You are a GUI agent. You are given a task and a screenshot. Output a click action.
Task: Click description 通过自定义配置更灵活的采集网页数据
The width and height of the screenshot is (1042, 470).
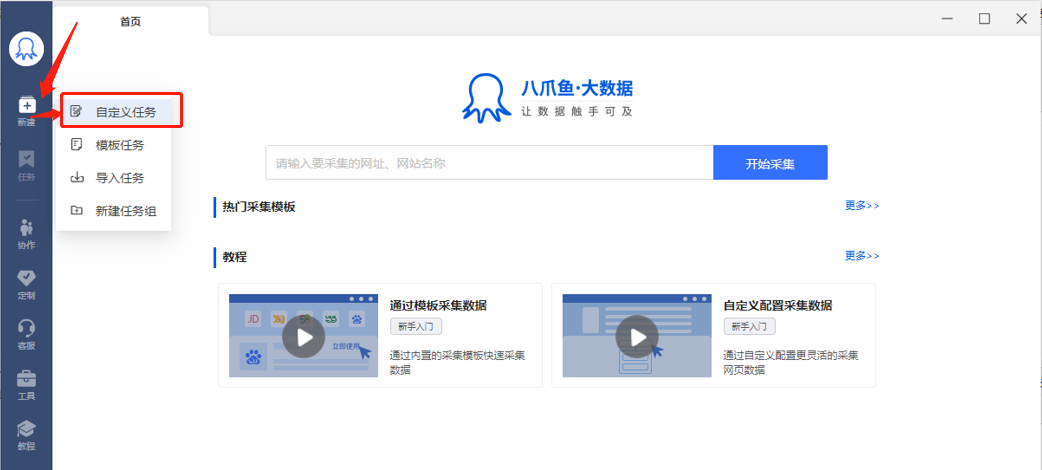tap(791, 363)
